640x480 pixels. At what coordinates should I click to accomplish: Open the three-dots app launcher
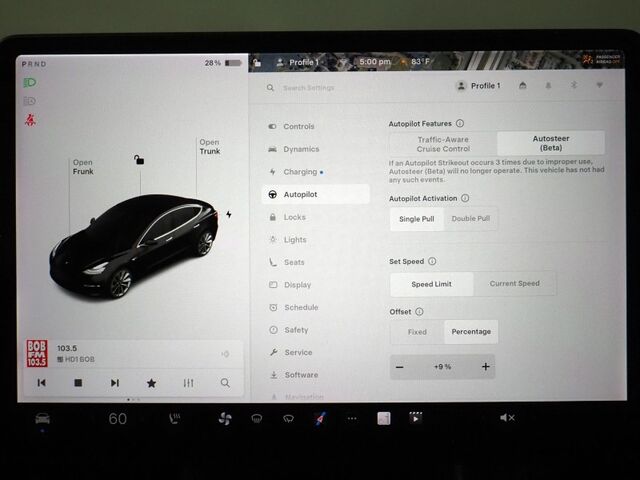[x=351, y=418]
